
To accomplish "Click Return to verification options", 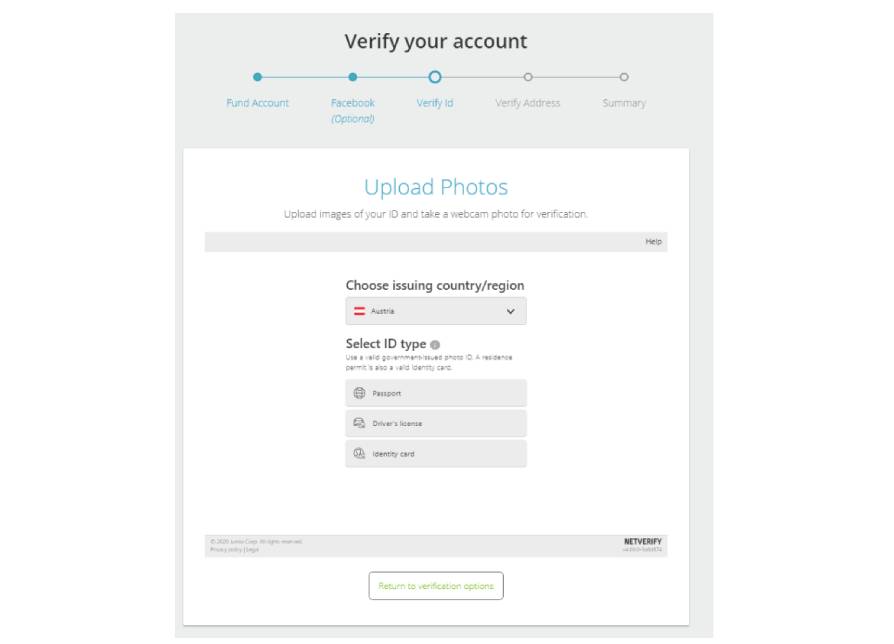I will click(x=436, y=586).
